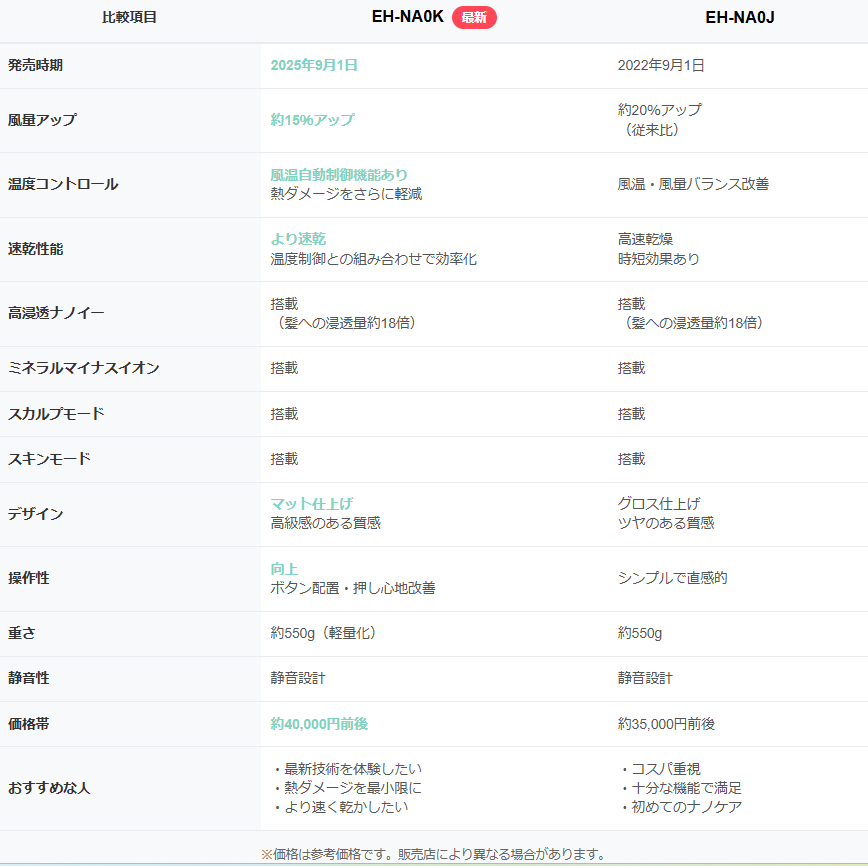Click the マット仕上げ highlighted text
Viewport: 868px width, 866px height.
[312, 503]
